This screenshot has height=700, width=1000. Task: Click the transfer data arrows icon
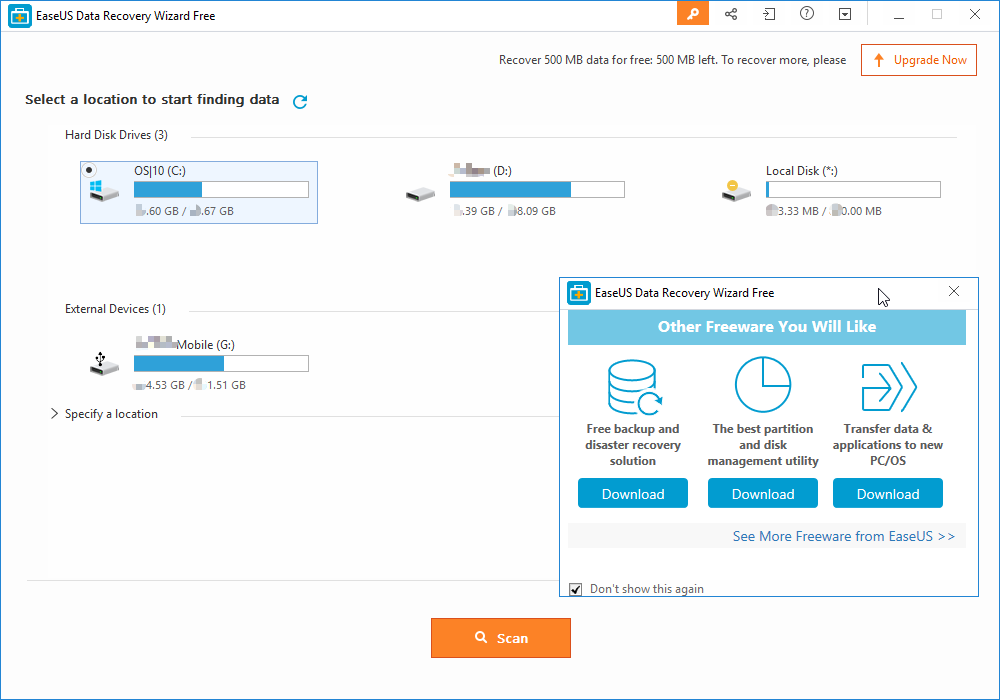click(x=888, y=387)
